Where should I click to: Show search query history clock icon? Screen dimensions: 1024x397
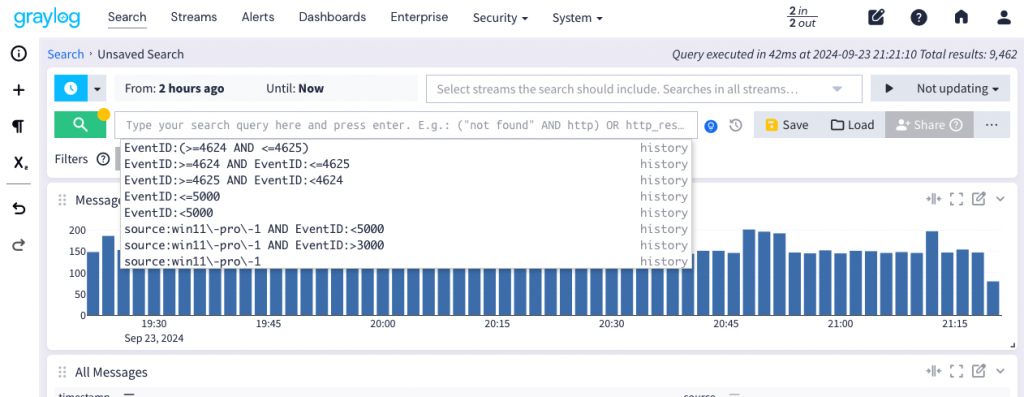pos(736,125)
